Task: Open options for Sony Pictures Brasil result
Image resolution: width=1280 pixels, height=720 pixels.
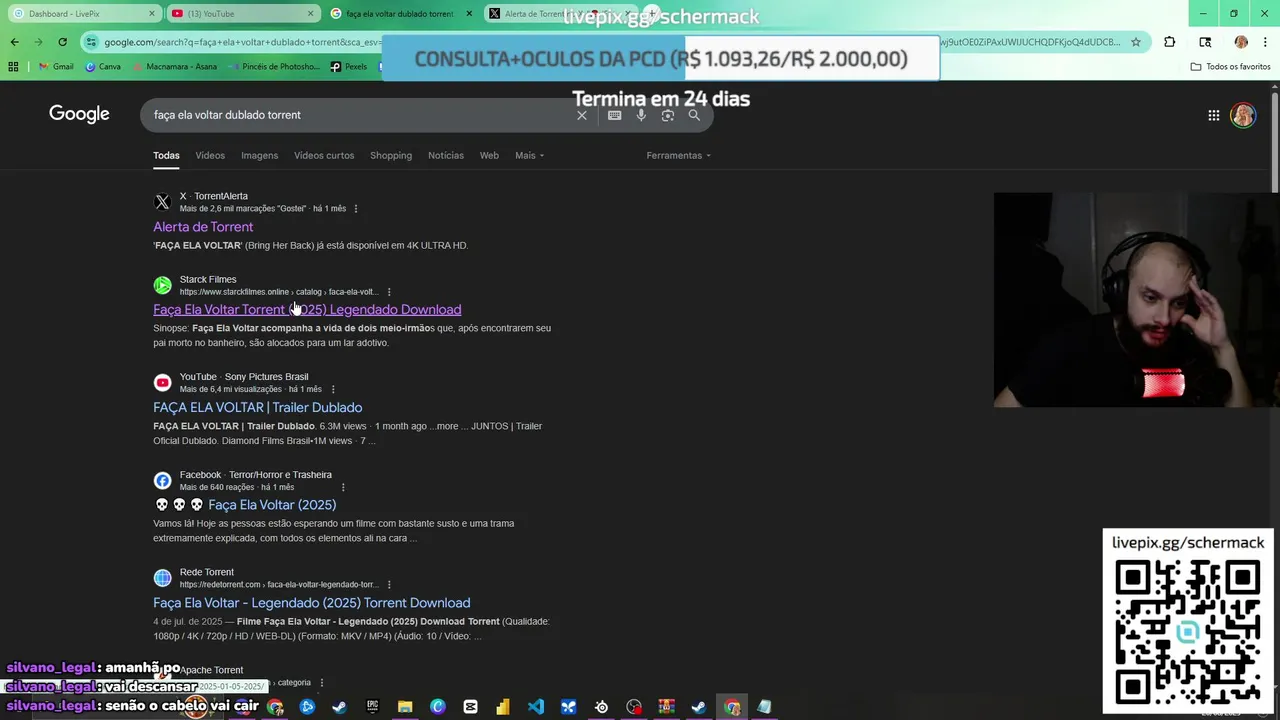Action: (x=333, y=389)
